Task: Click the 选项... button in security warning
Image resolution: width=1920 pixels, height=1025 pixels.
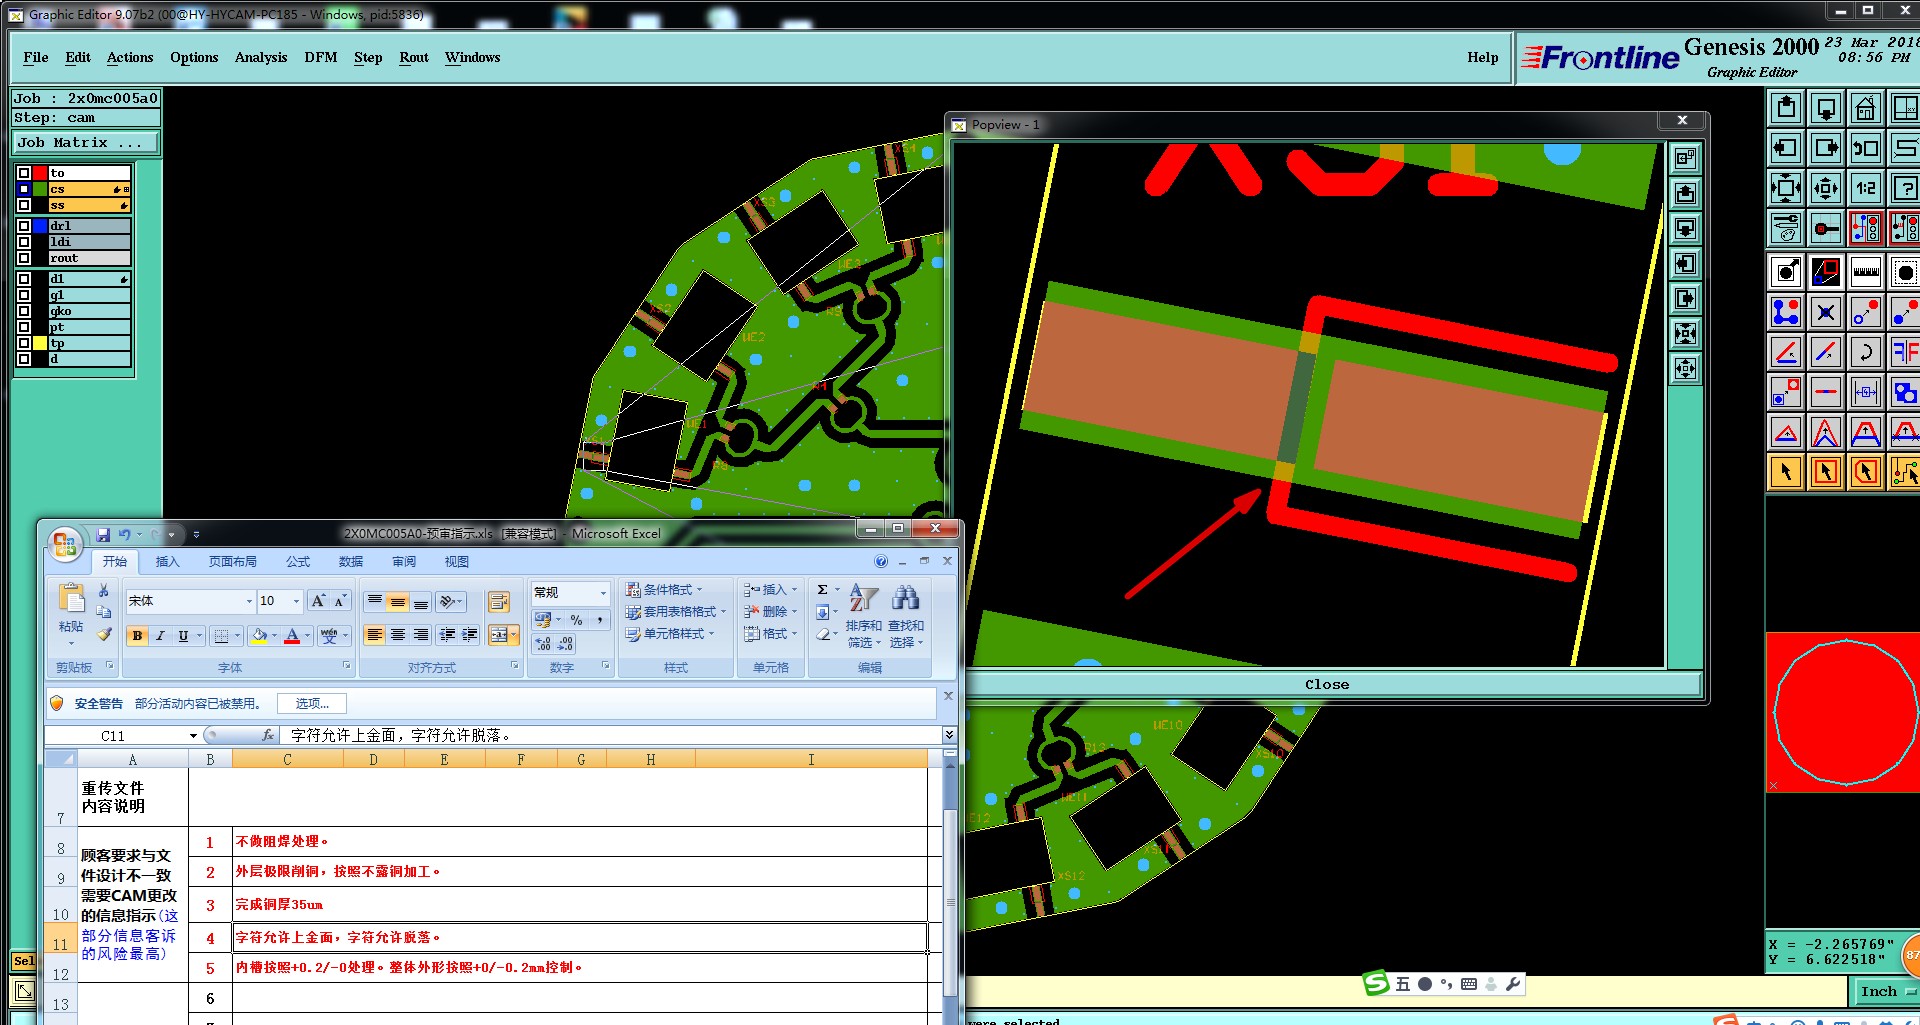Action: pyautogui.click(x=312, y=703)
